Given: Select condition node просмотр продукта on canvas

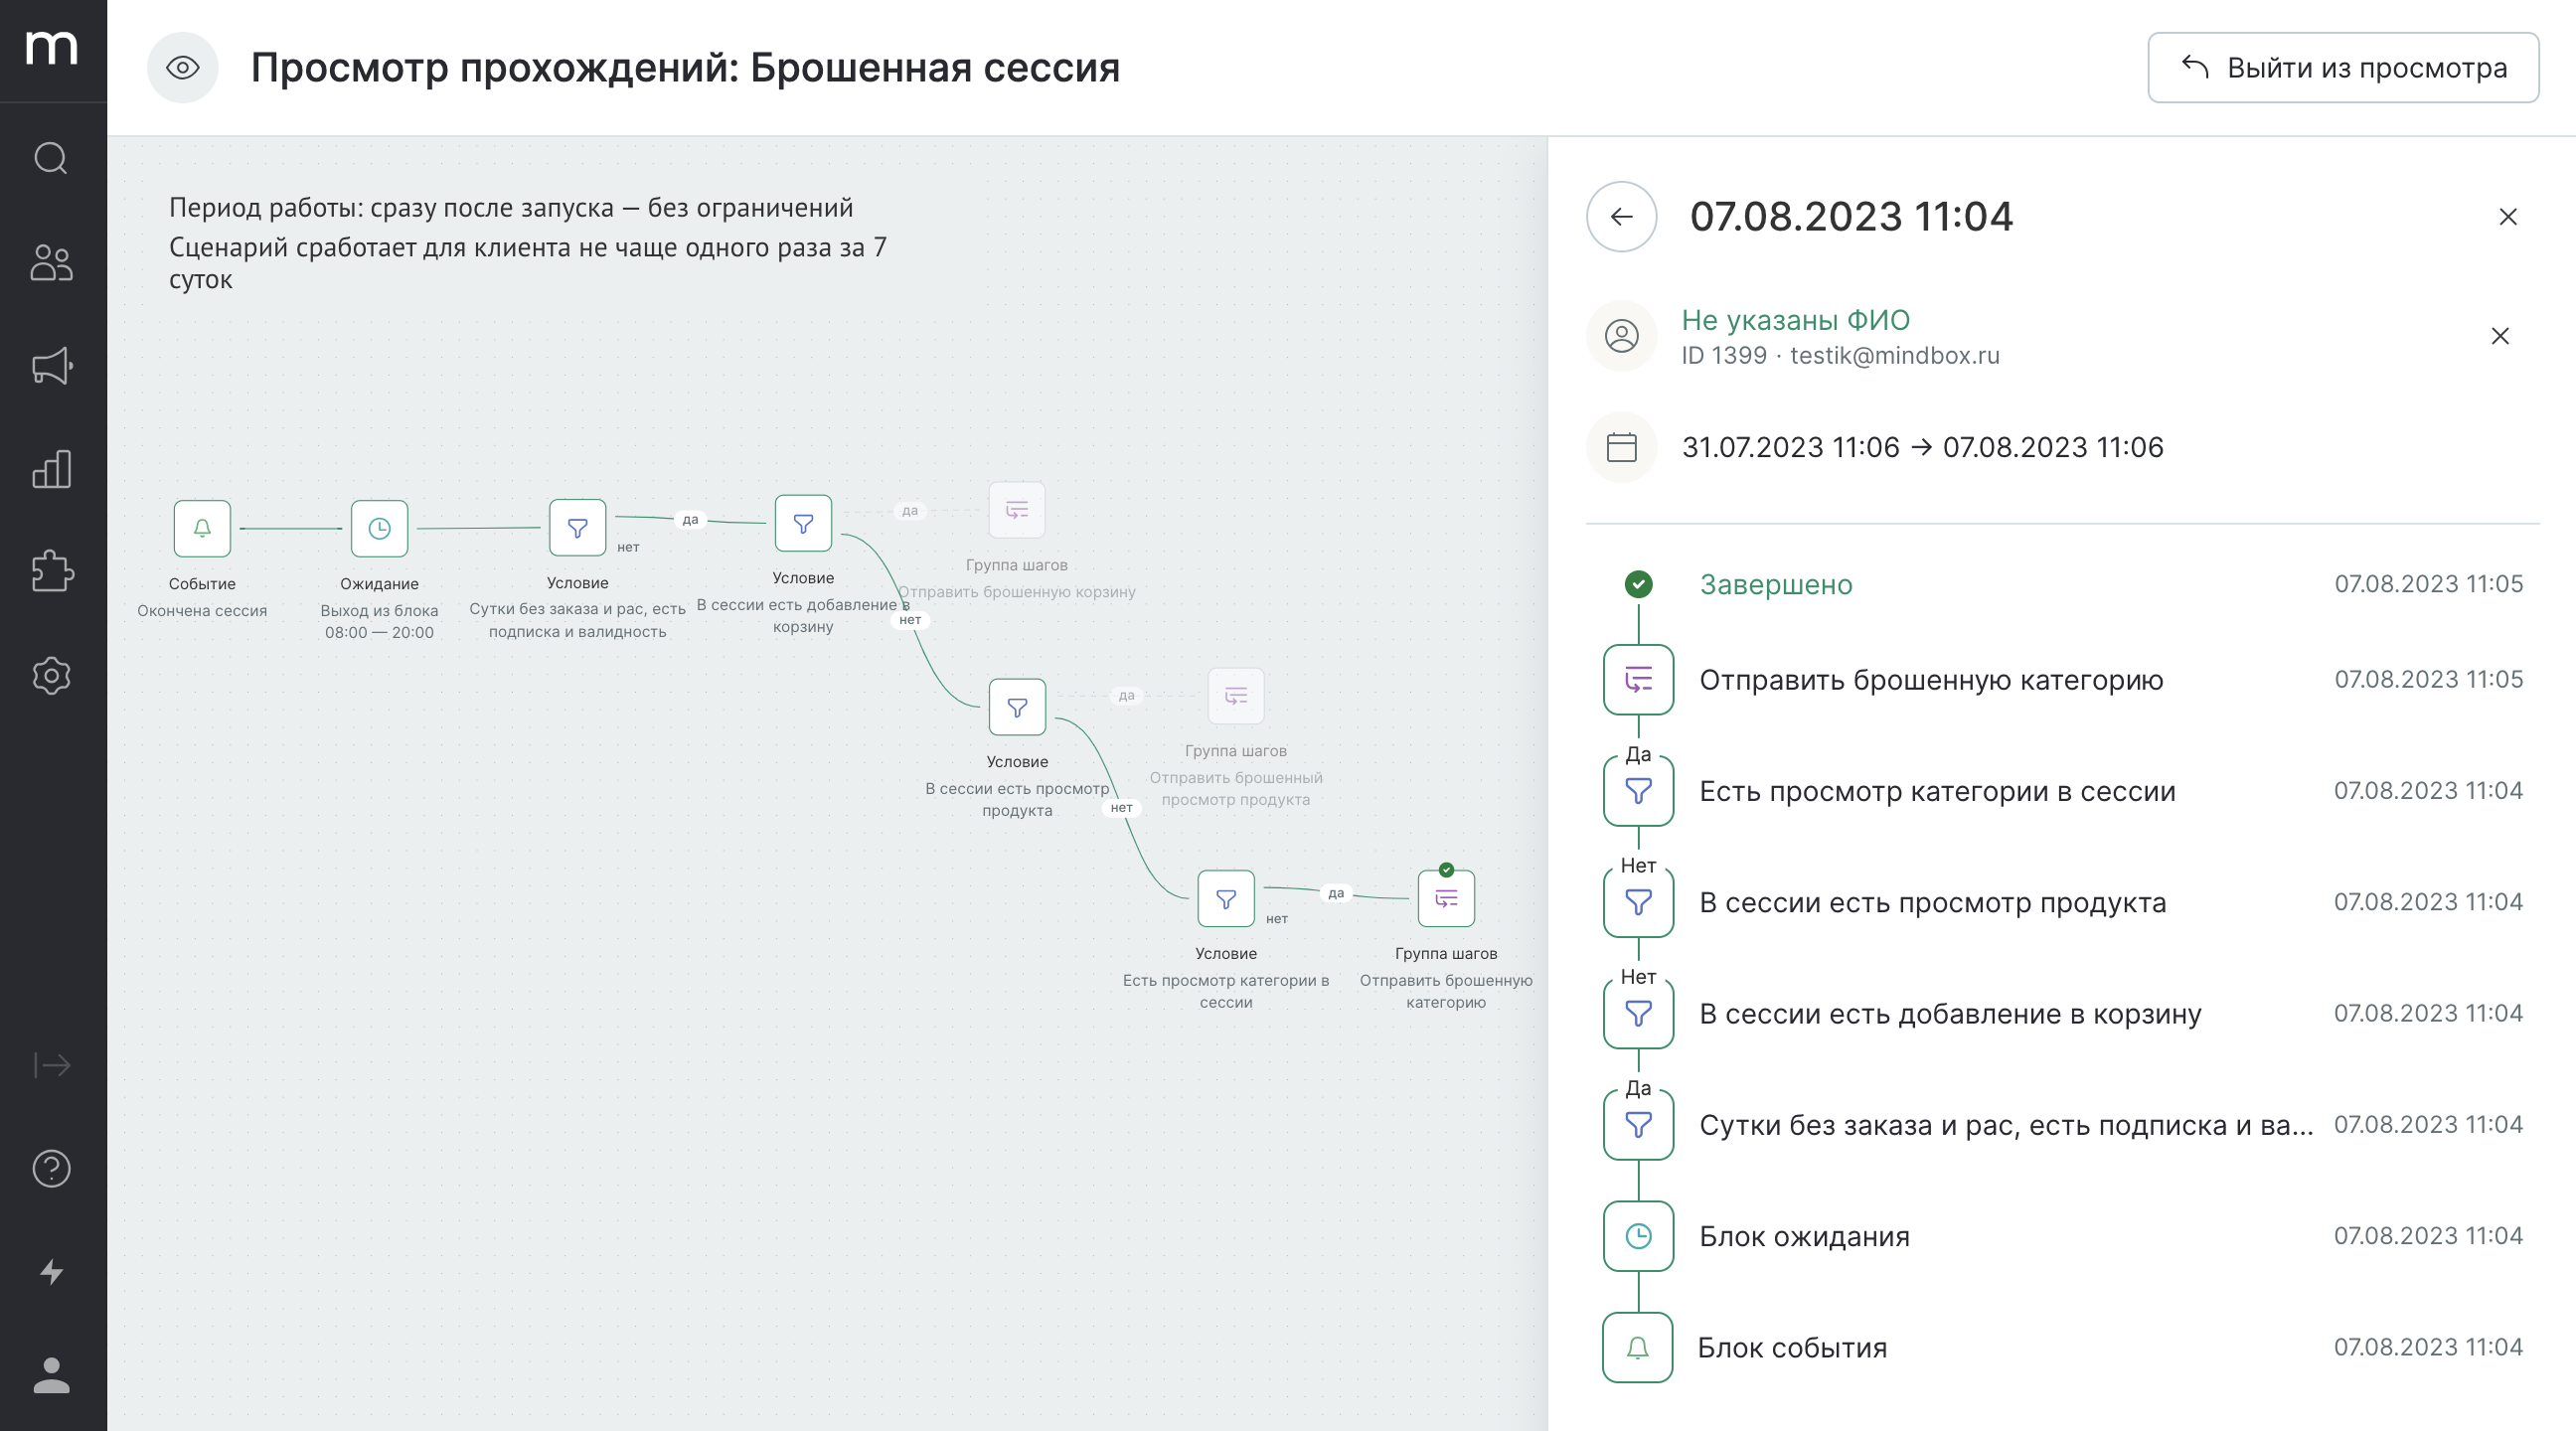Looking at the screenshot, I should tap(1017, 707).
